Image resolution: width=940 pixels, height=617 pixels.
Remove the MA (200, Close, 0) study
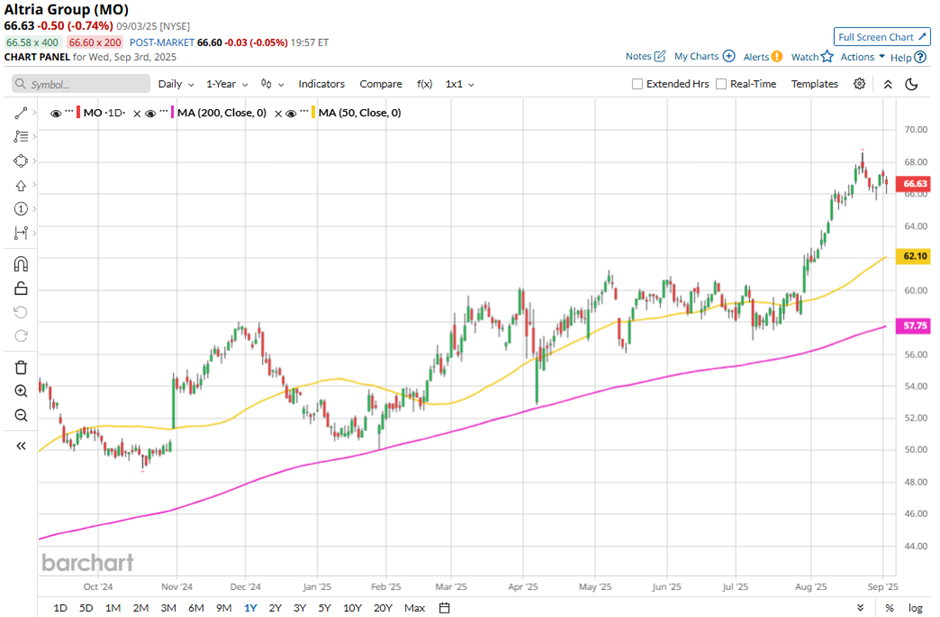point(278,113)
